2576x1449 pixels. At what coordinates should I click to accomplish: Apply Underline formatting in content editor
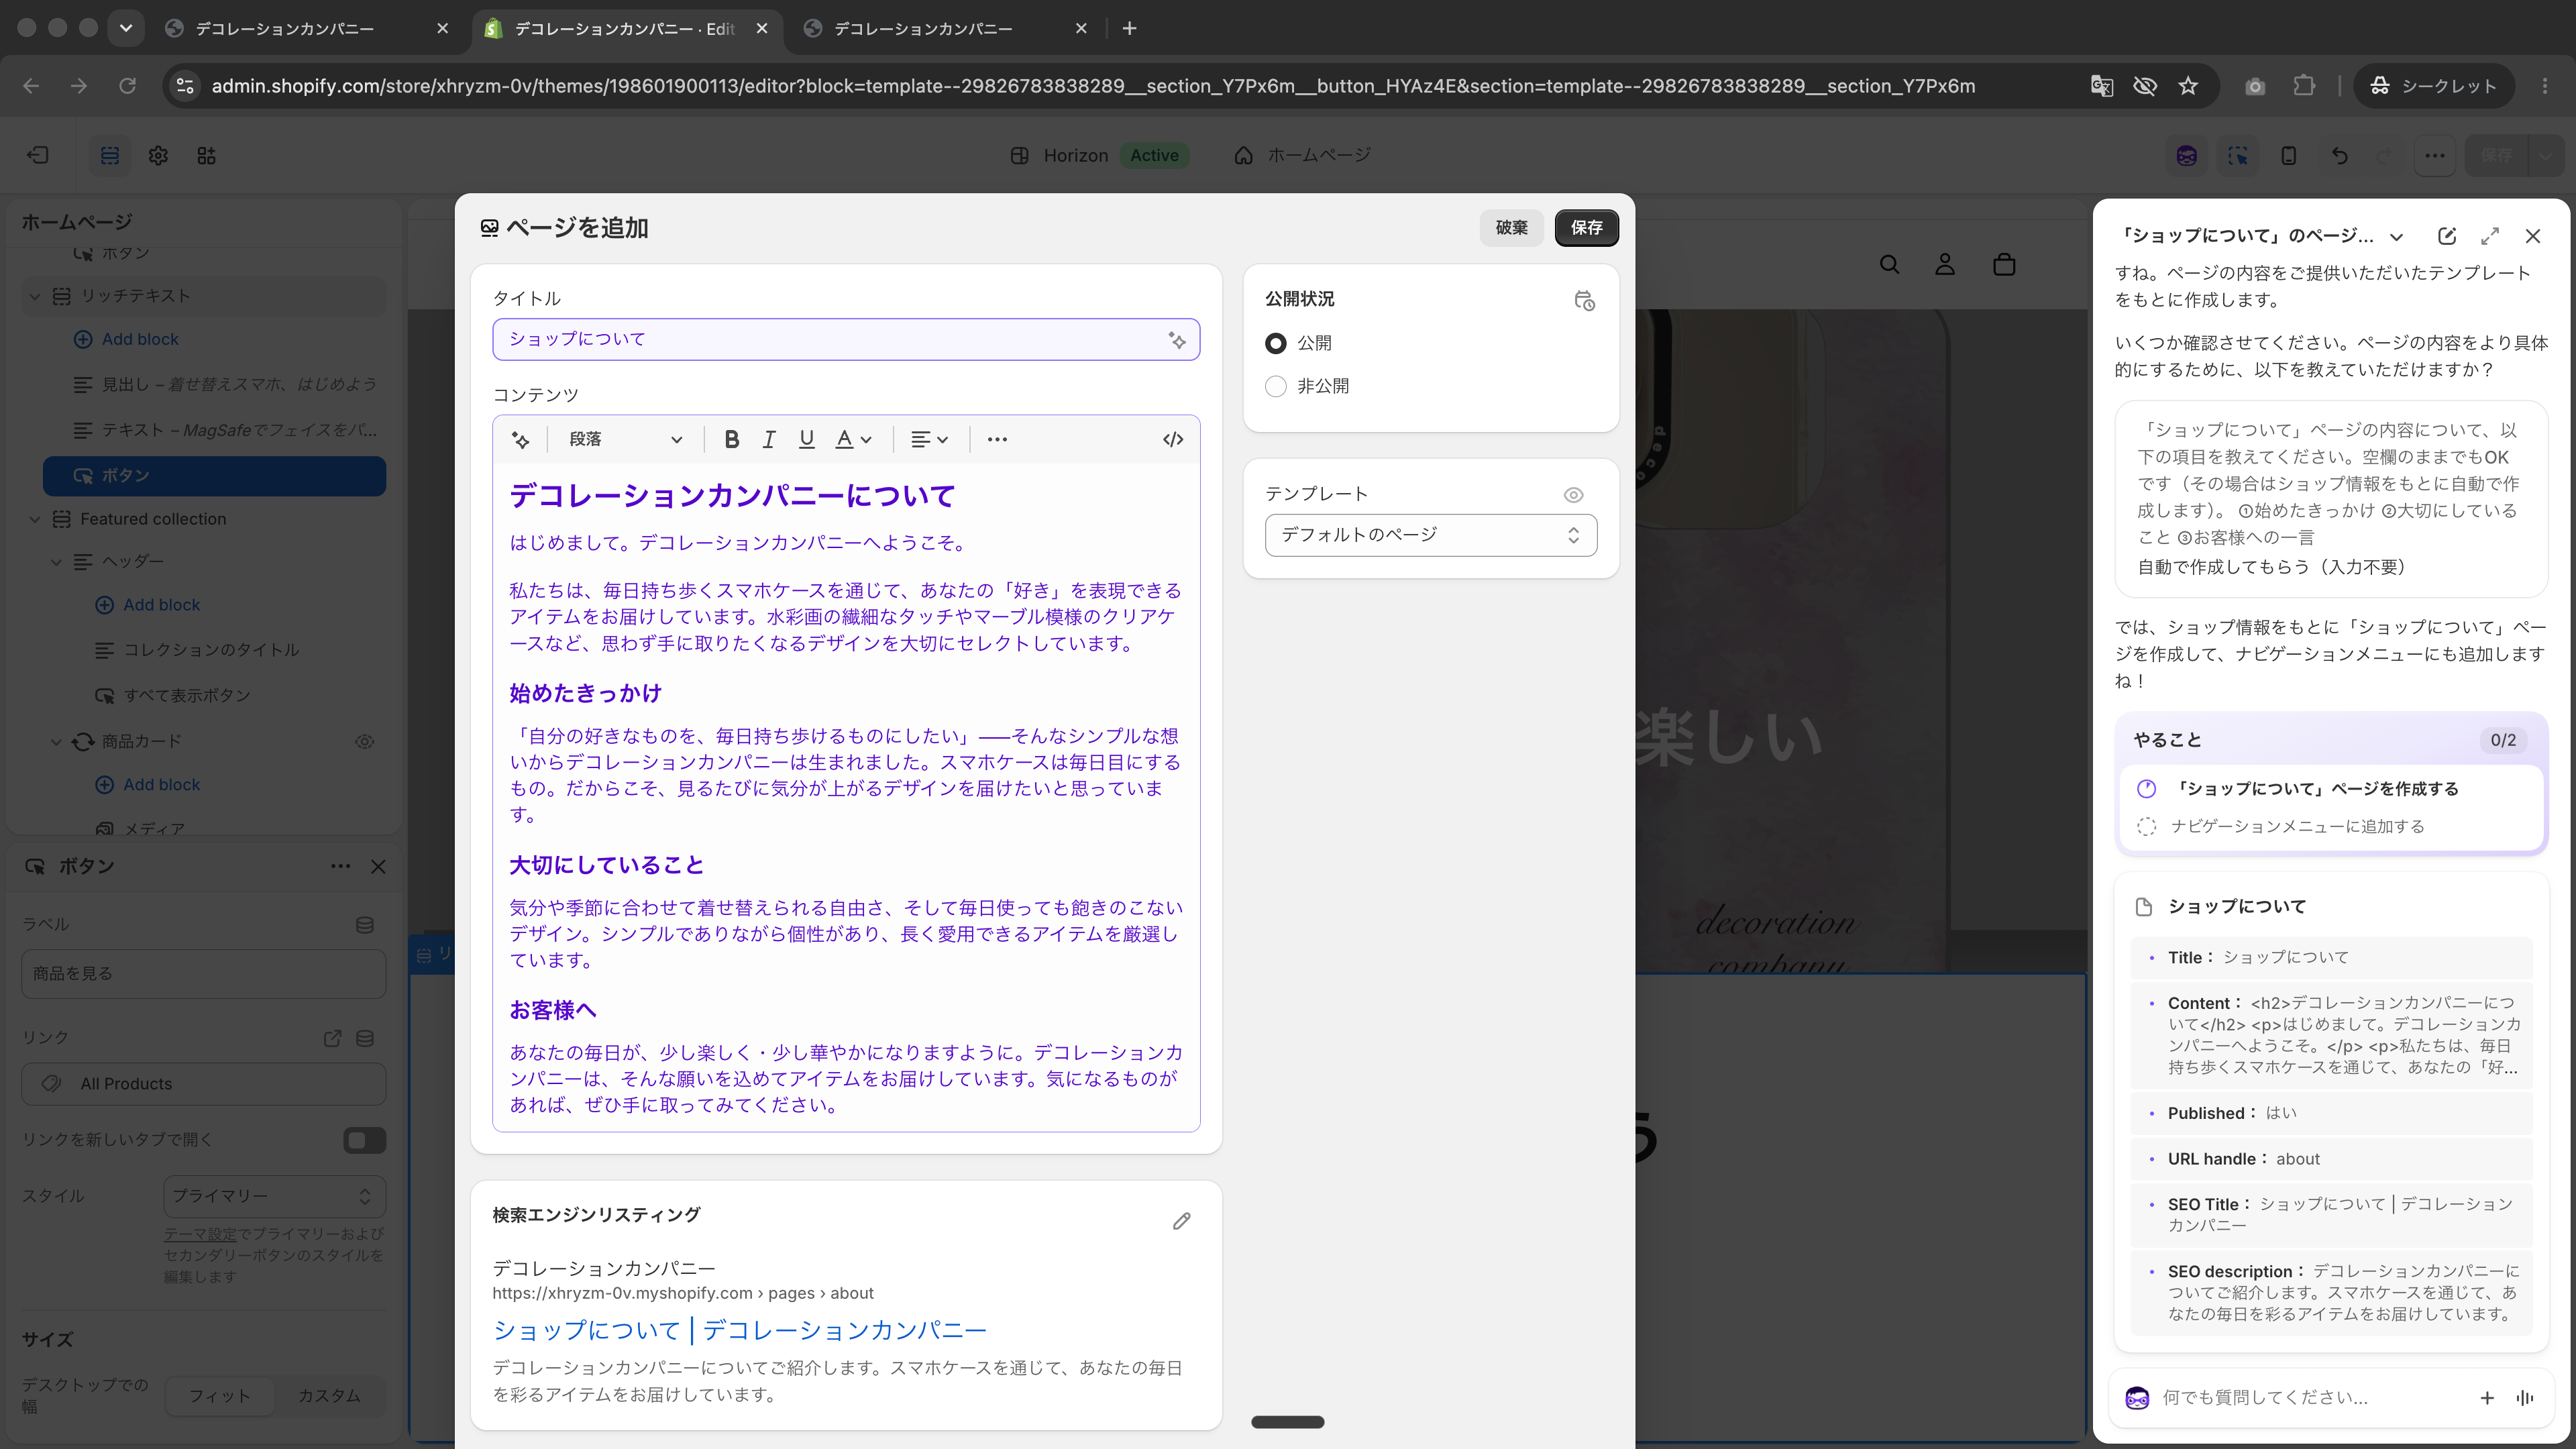pos(806,439)
